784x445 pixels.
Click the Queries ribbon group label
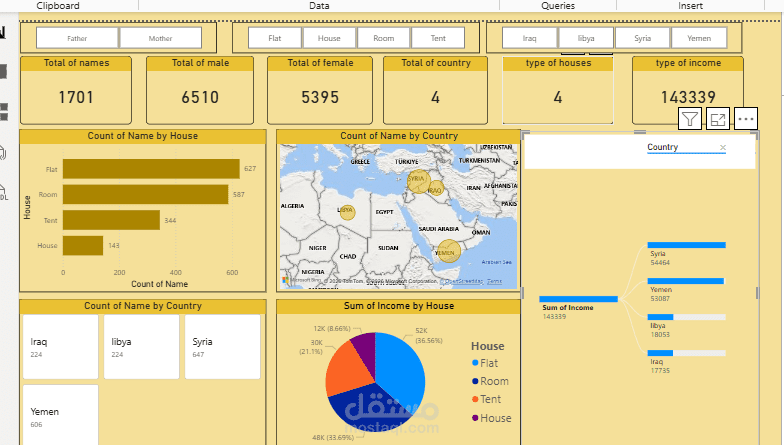[x=558, y=6]
